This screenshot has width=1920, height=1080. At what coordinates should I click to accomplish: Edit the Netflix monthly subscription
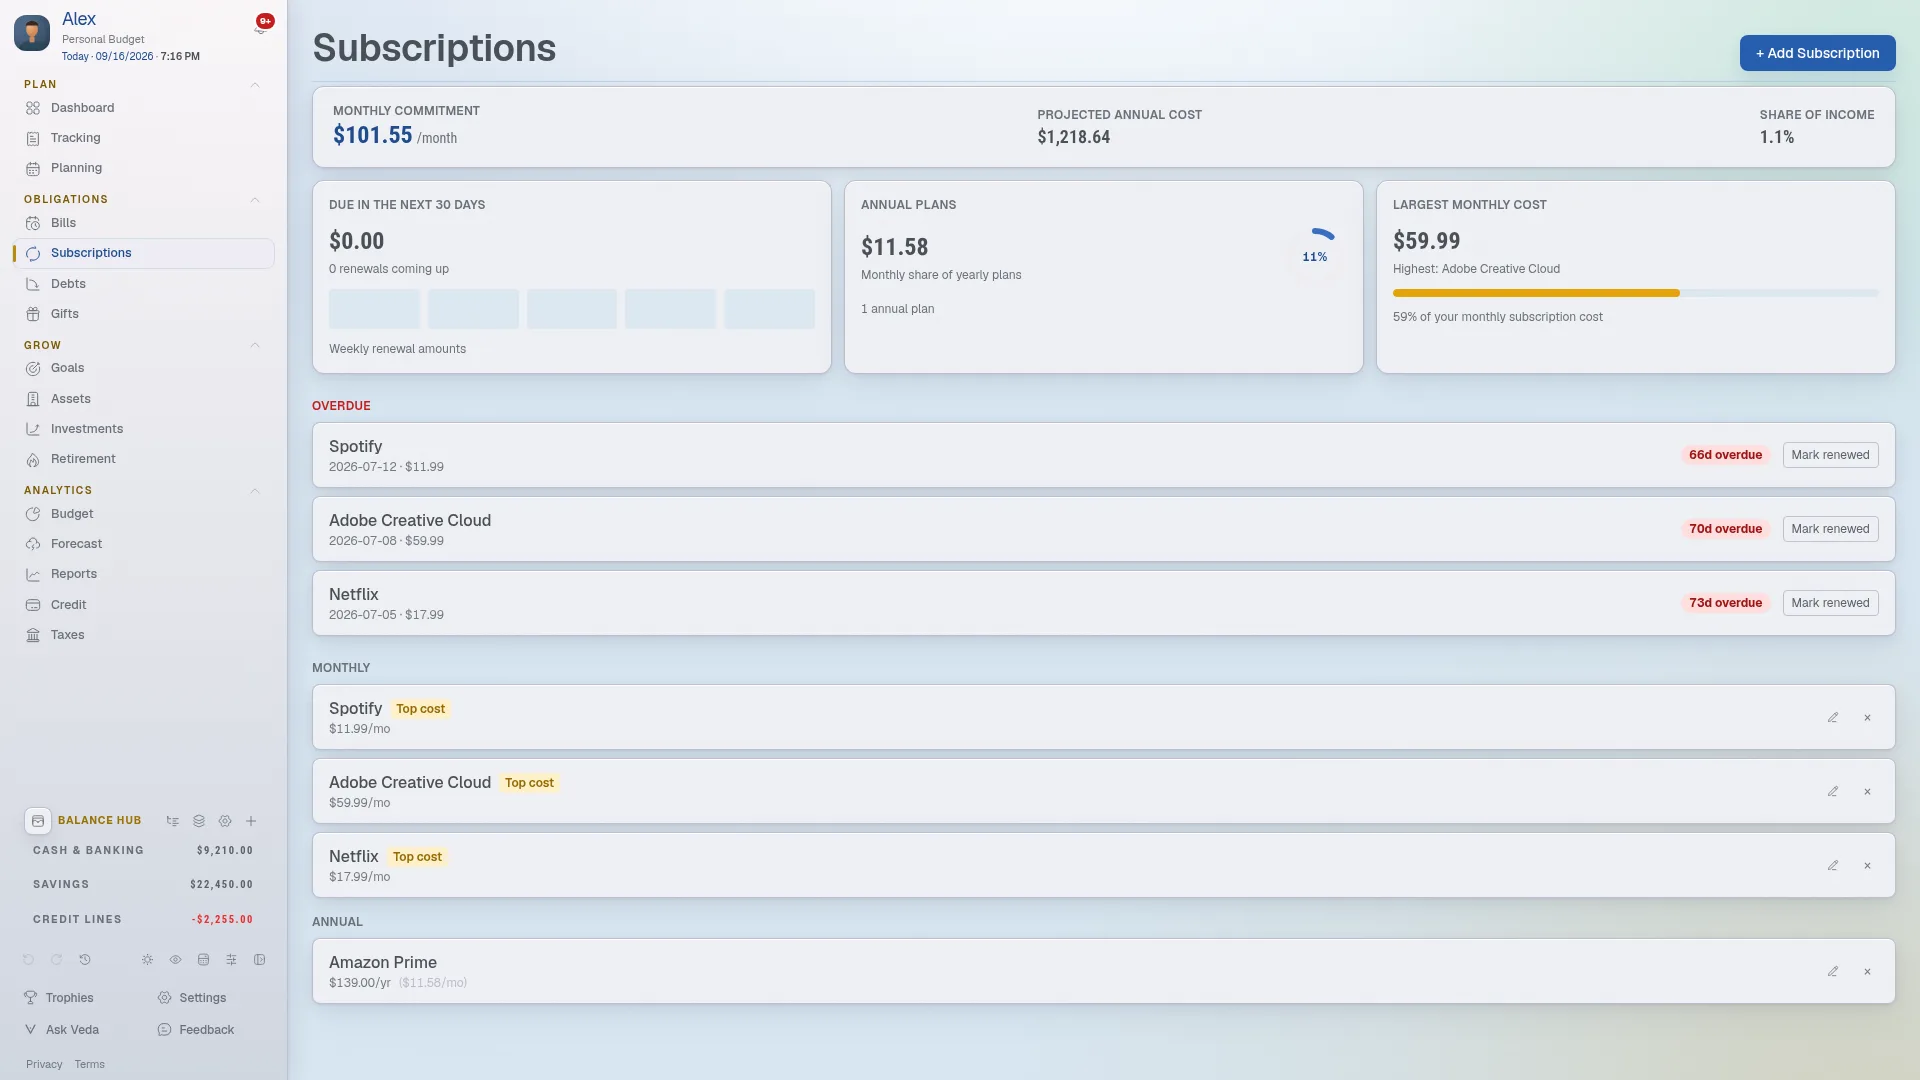[x=1833, y=866]
